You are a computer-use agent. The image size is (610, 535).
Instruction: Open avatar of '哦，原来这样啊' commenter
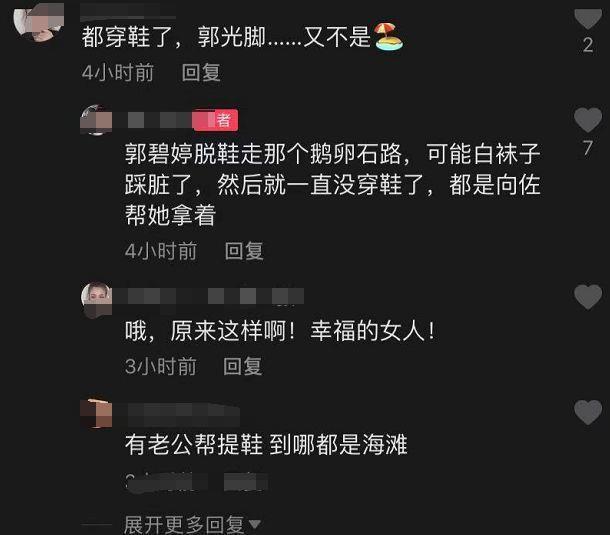click(96, 299)
